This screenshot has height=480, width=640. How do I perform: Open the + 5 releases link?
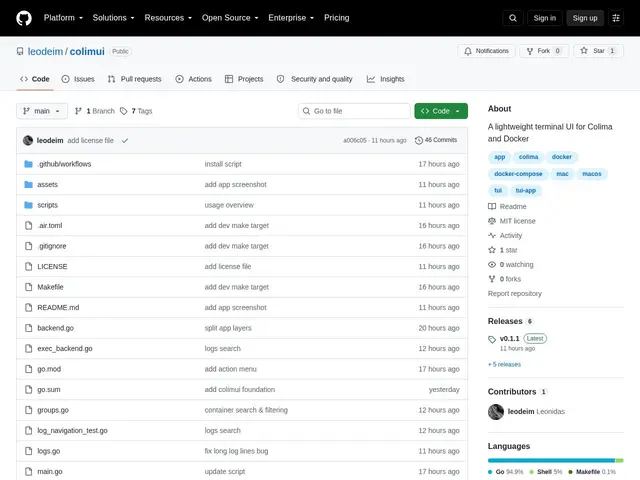pyautogui.click(x=504, y=364)
